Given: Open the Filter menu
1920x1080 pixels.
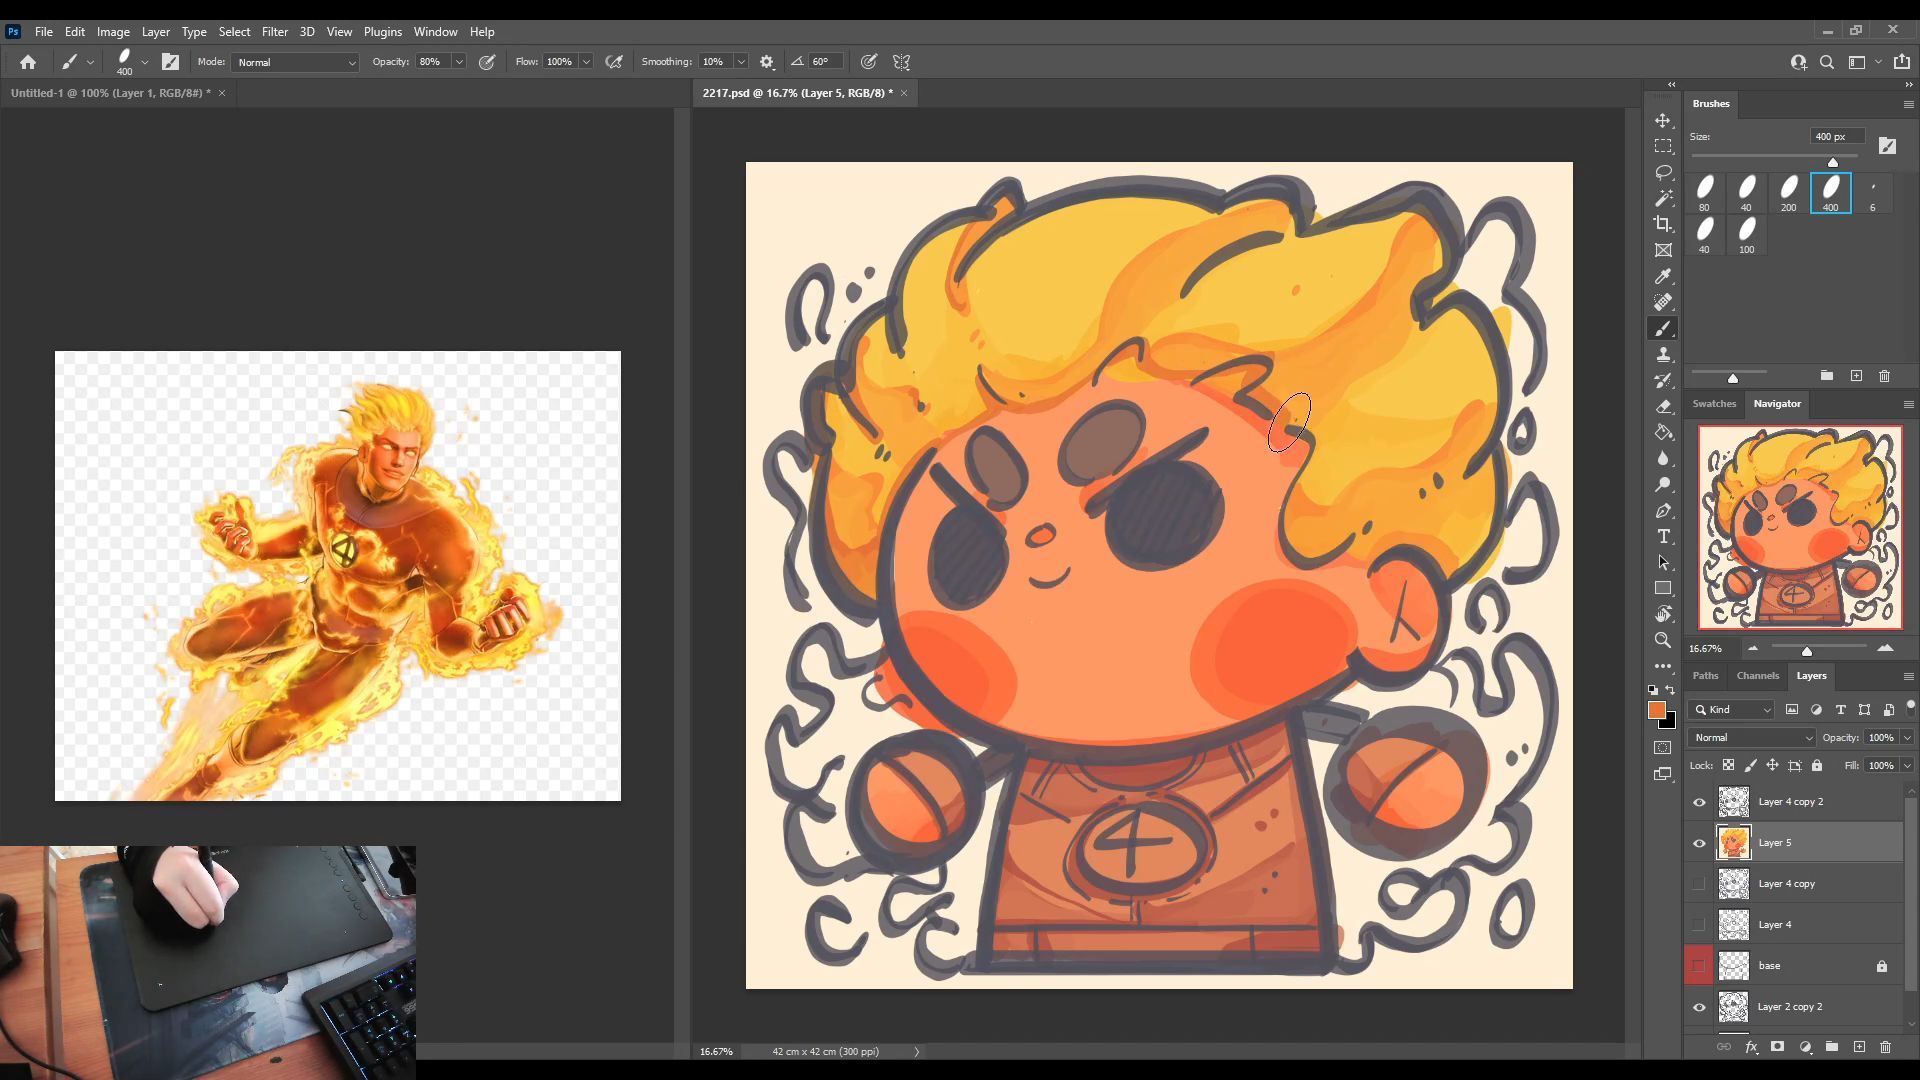Looking at the screenshot, I should 275,32.
